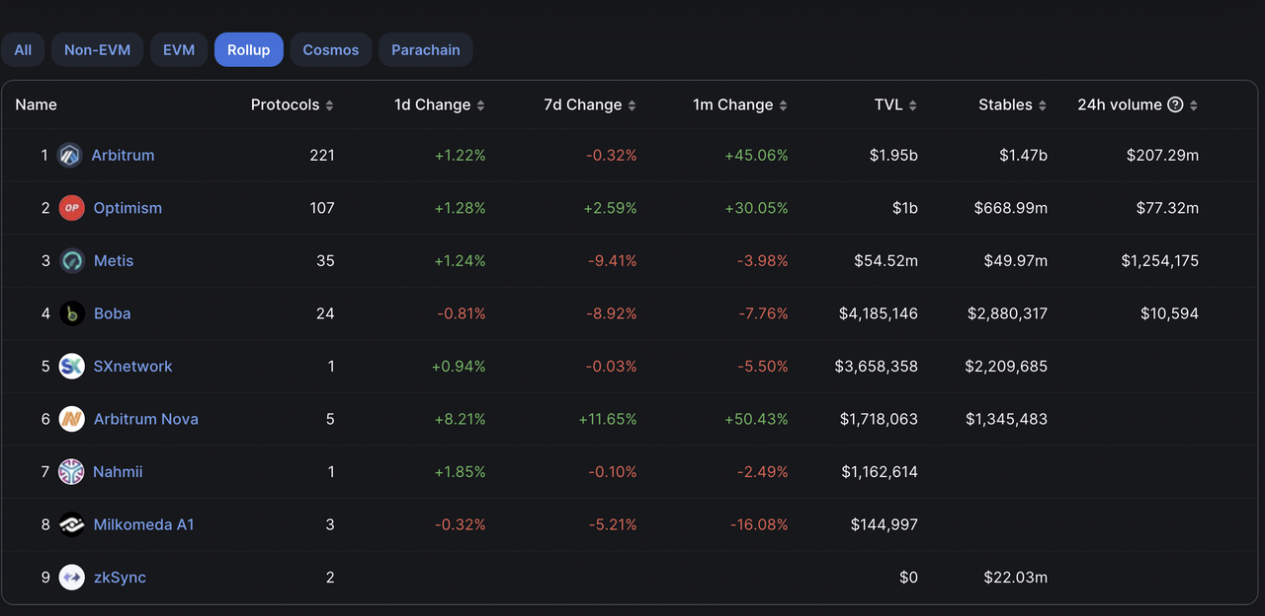This screenshot has height=616, width=1265.
Task: Click Optimism stables value $668.99m
Action: click(1011, 208)
